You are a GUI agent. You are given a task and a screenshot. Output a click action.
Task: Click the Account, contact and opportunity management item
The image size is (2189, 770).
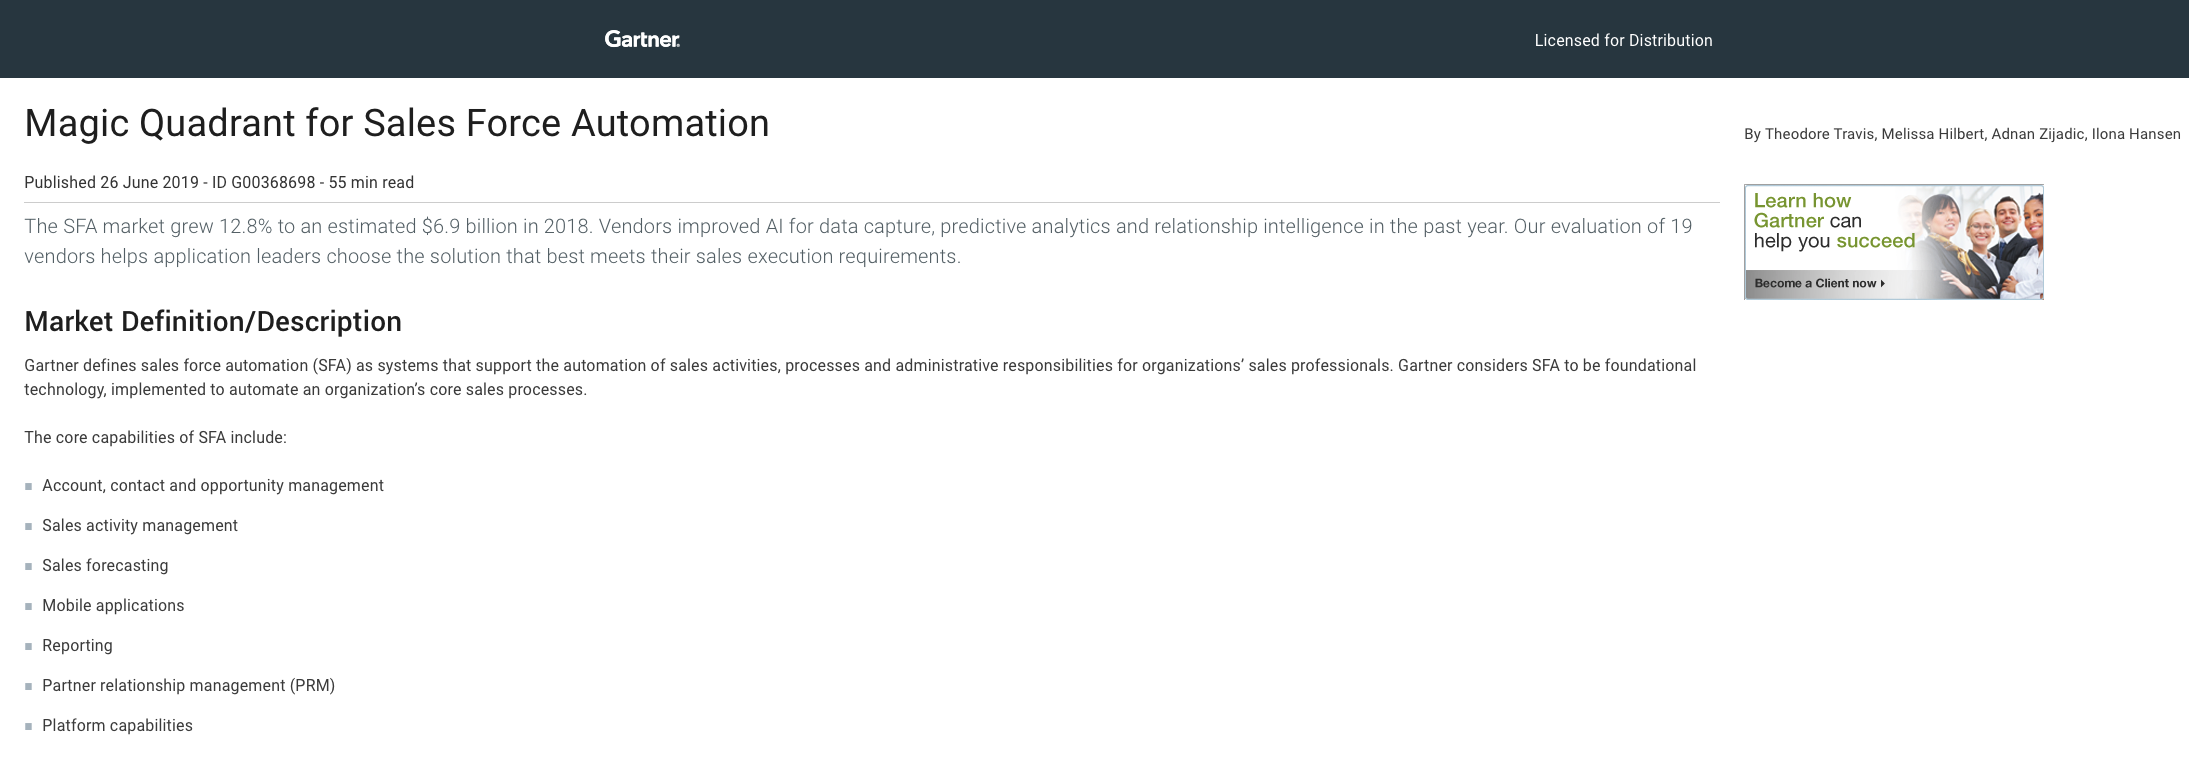[x=213, y=485]
